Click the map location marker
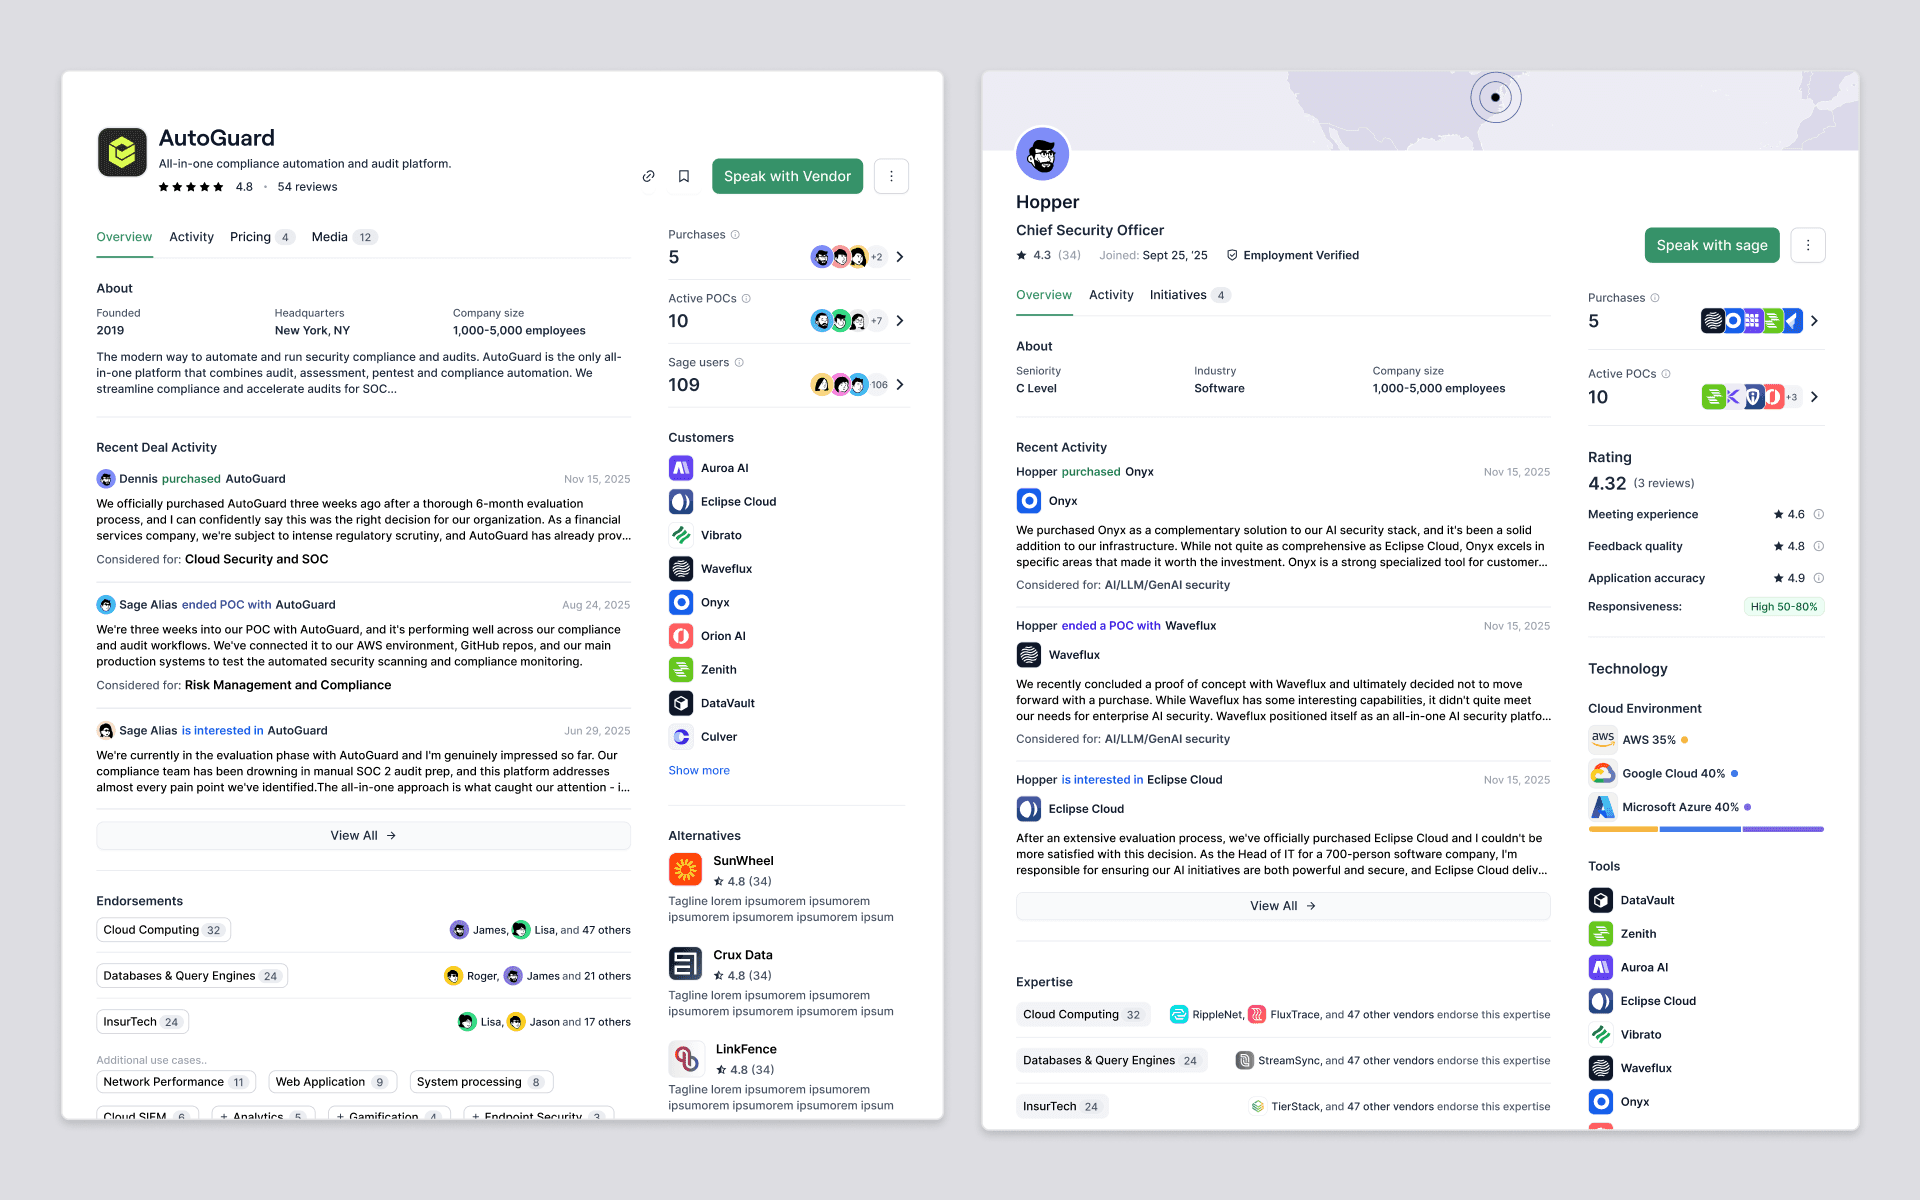 1495,97
